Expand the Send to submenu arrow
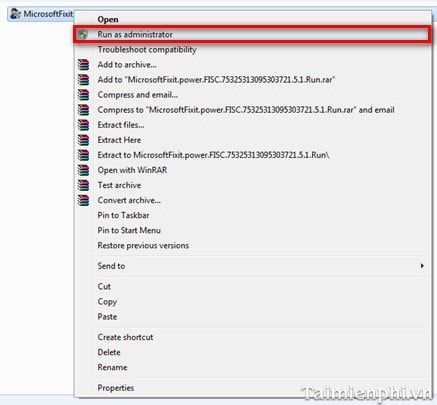This screenshot has height=405, width=437. click(422, 266)
